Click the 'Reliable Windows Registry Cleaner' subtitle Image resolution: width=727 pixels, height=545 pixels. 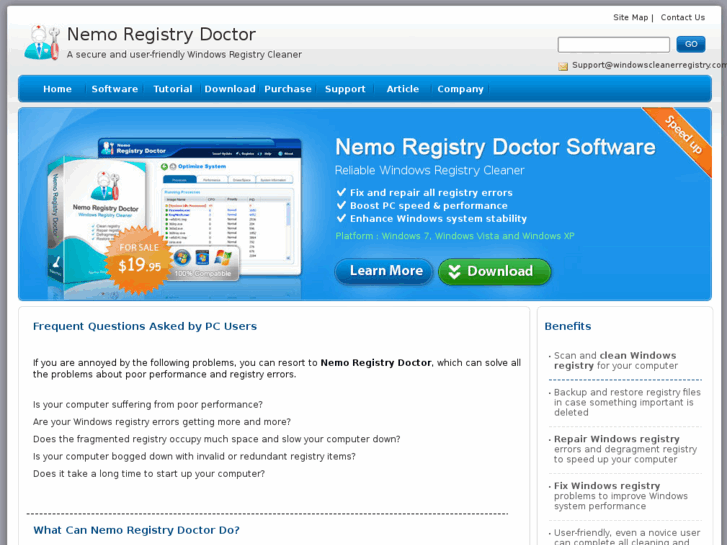pyautogui.click(x=429, y=170)
